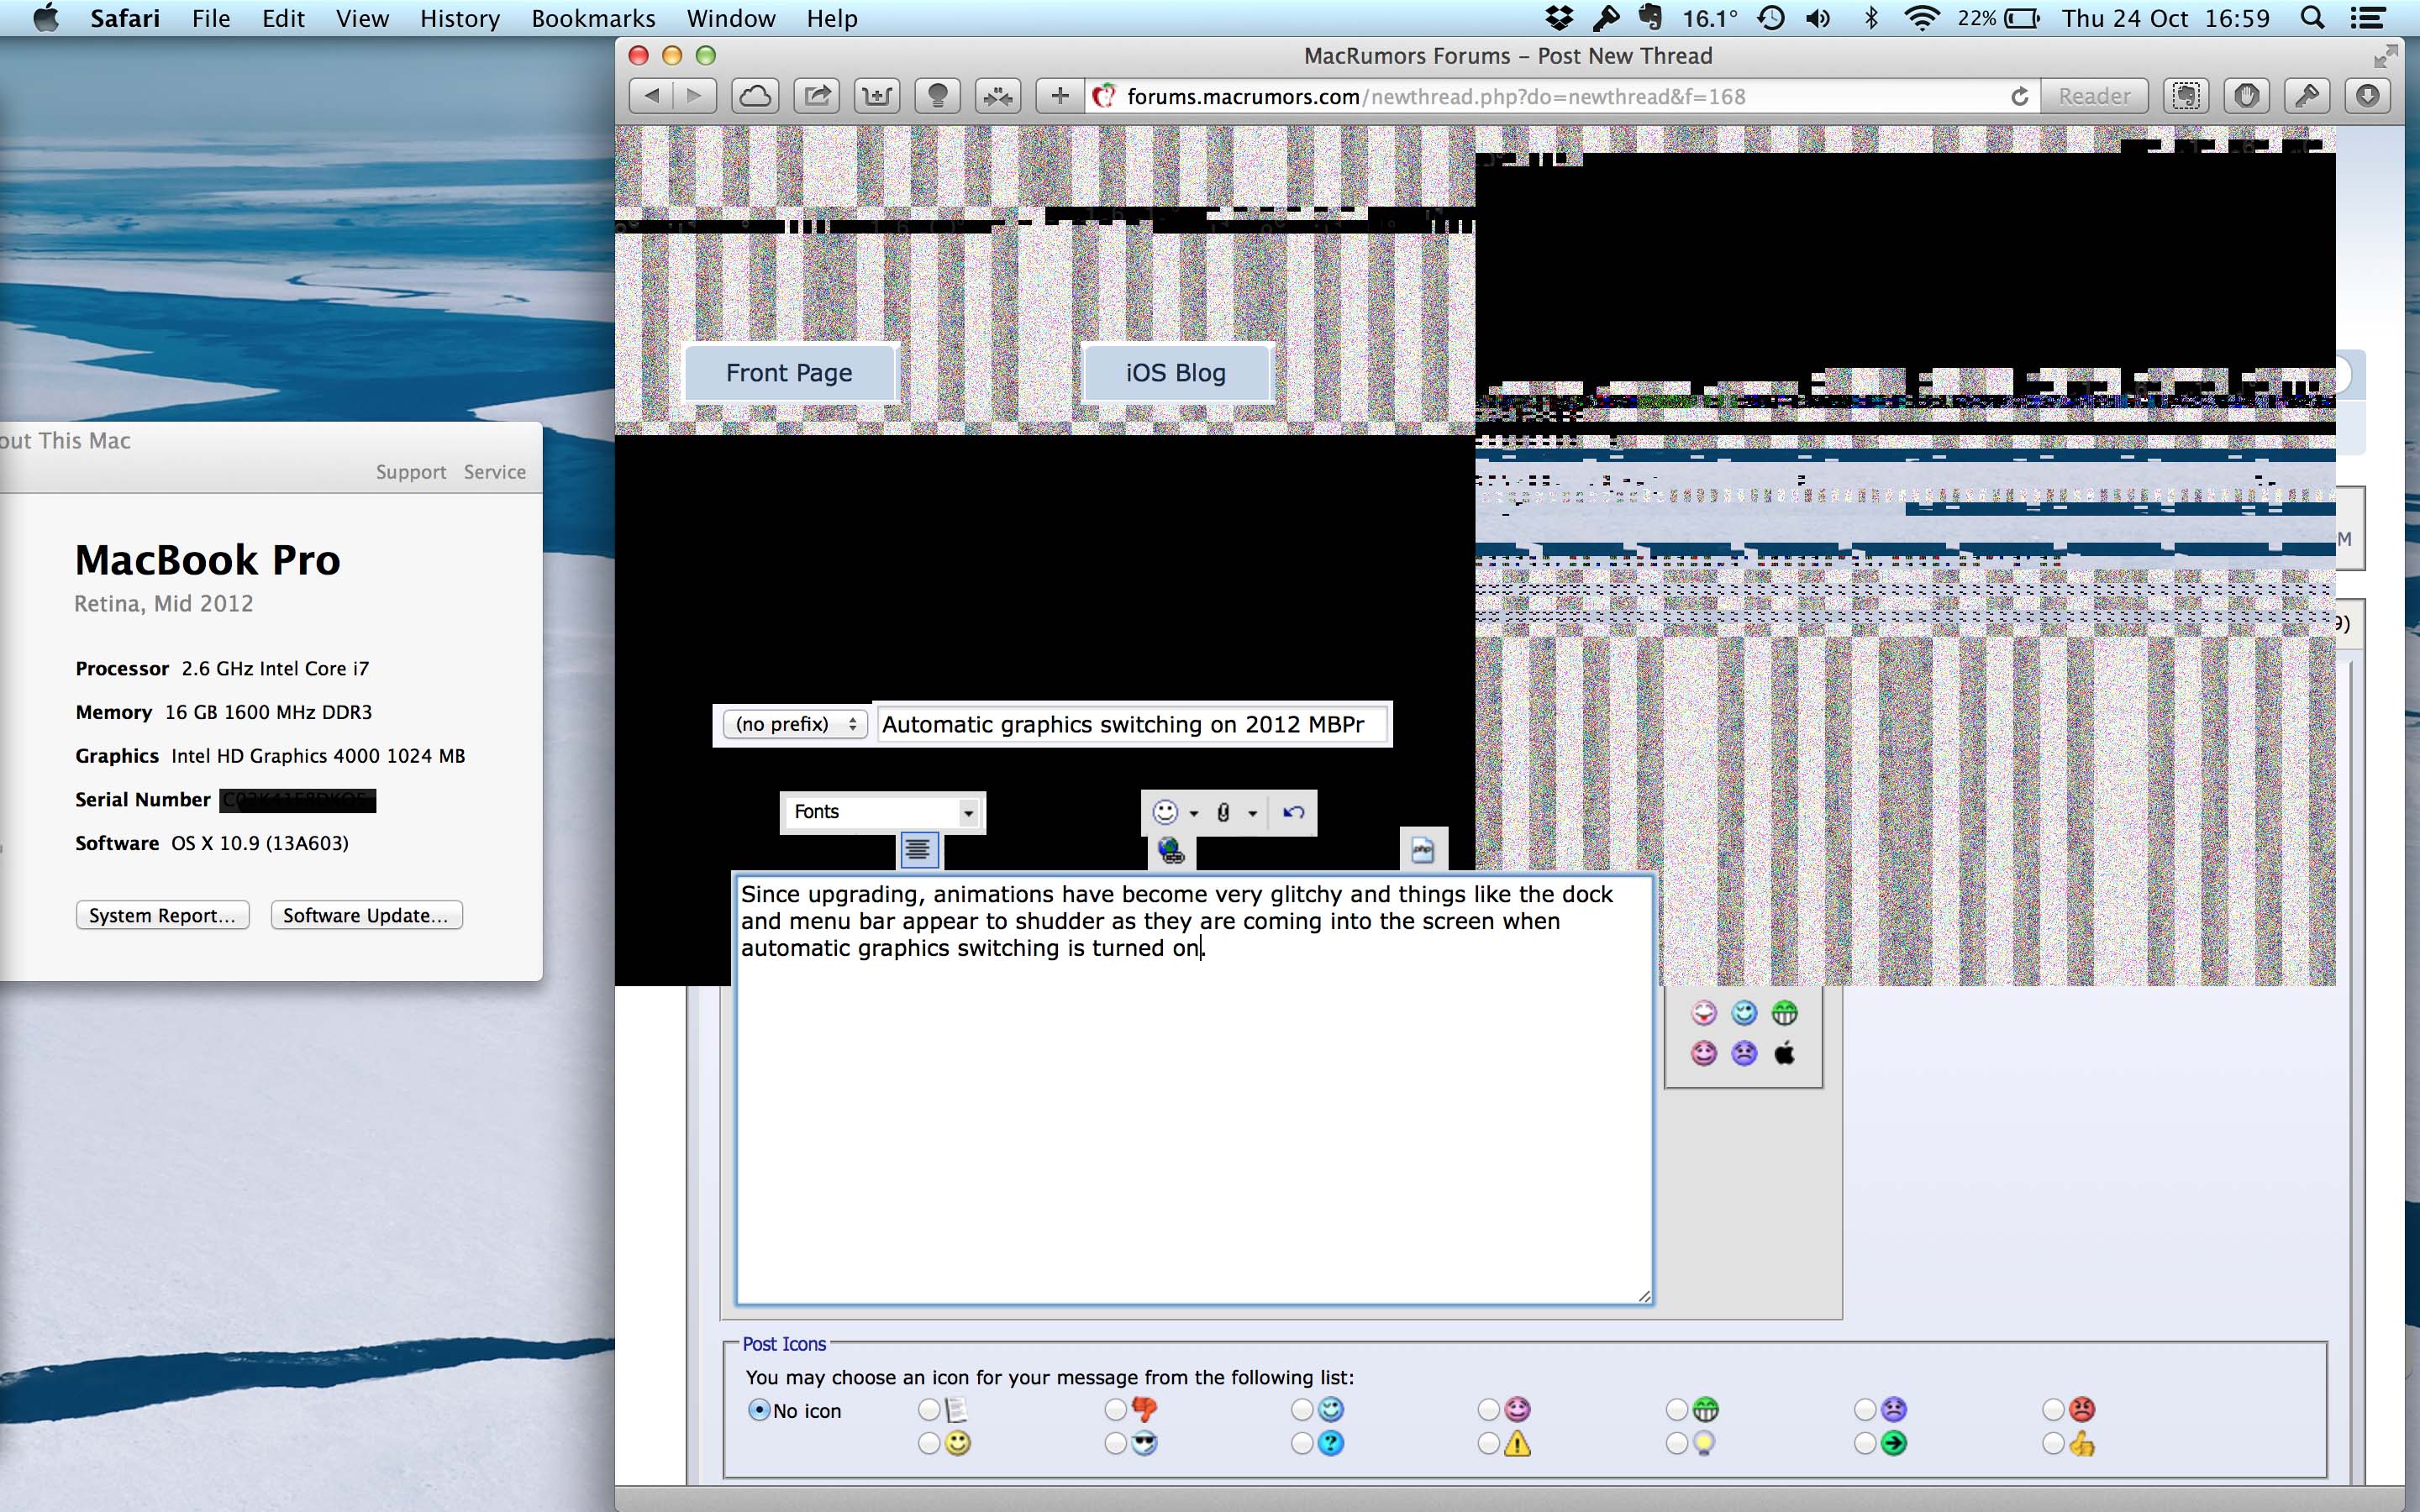Click the paperclip attachment icon
Viewport: 2420px width, 1512px height.
tap(1223, 812)
